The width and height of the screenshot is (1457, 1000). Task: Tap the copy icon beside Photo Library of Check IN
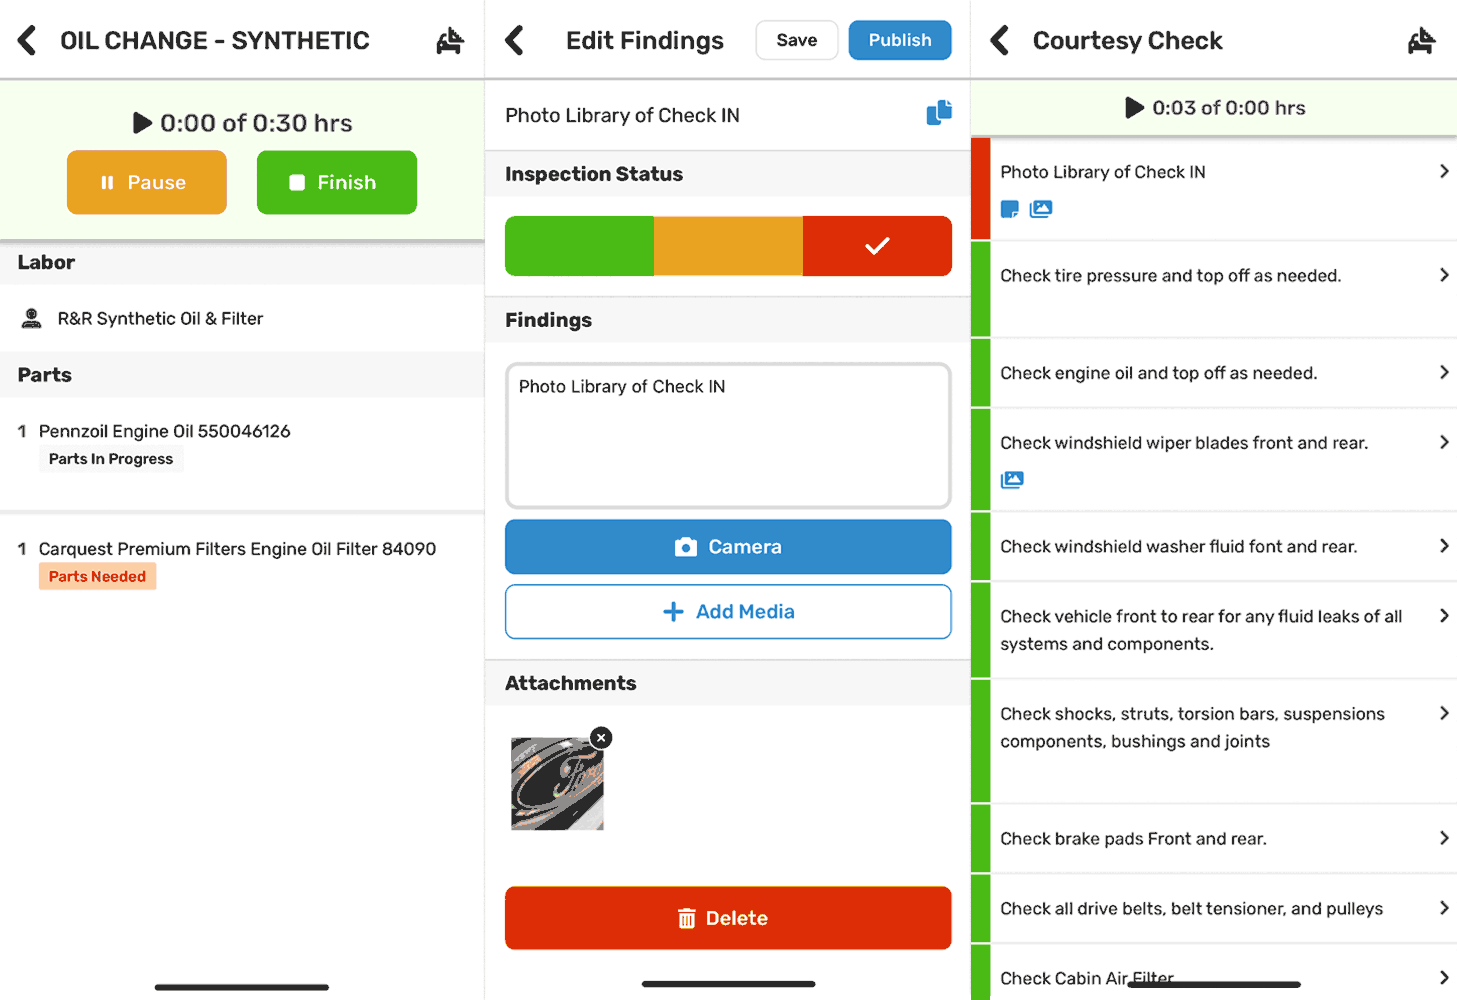pyautogui.click(x=938, y=113)
